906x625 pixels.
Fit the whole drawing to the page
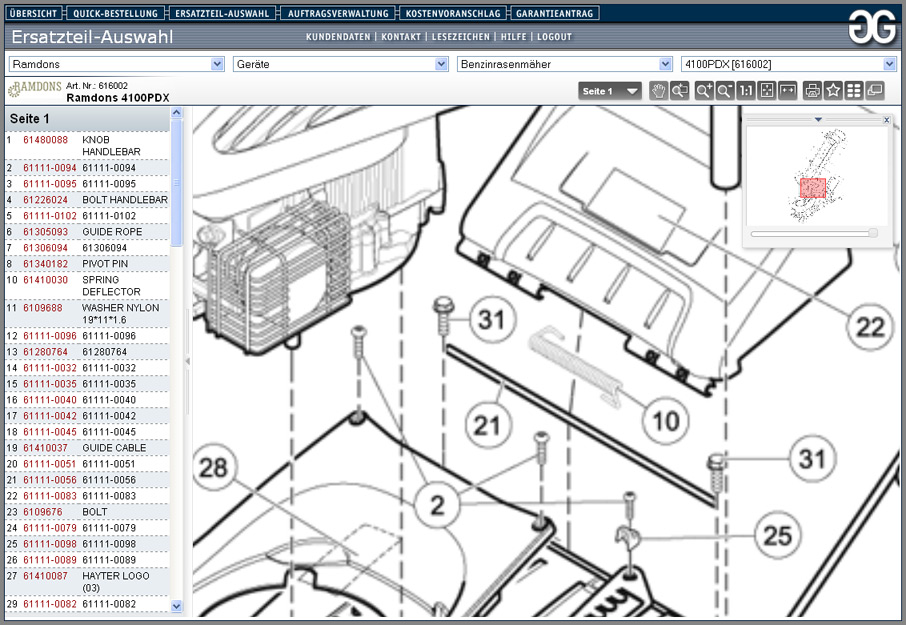[x=767, y=91]
